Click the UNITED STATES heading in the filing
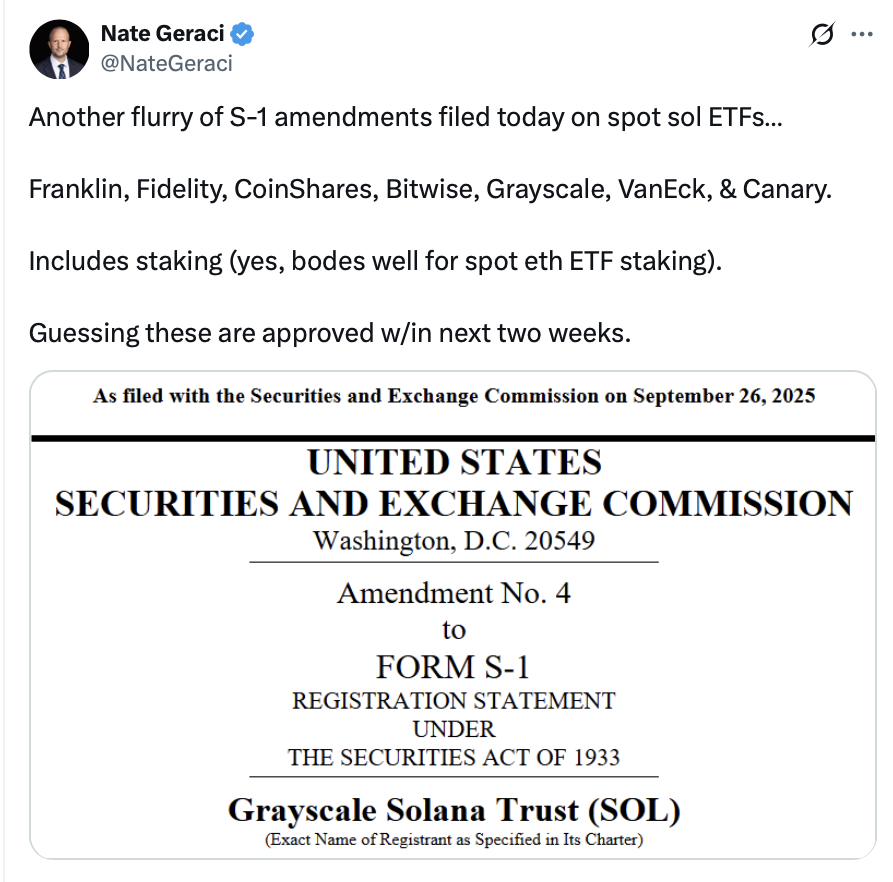This screenshot has width=893, height=882. [x=454, y=463]
